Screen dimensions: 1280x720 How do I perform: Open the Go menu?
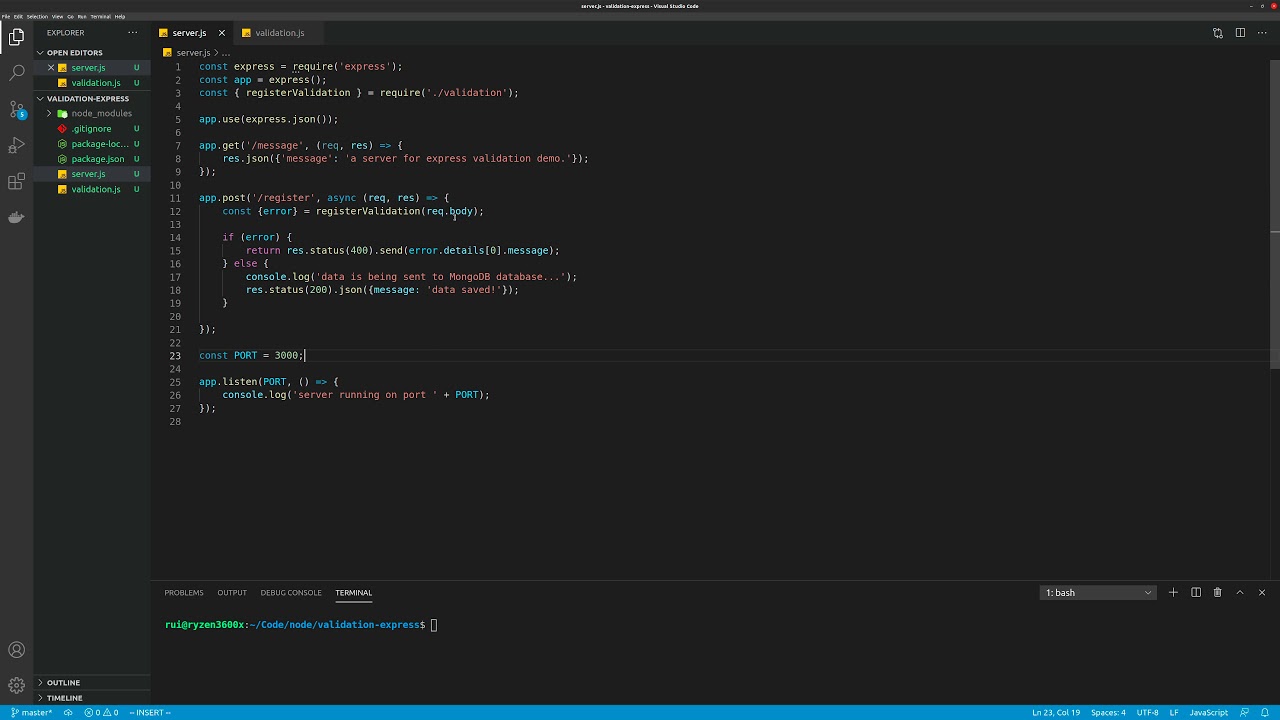tap(70, 16)
